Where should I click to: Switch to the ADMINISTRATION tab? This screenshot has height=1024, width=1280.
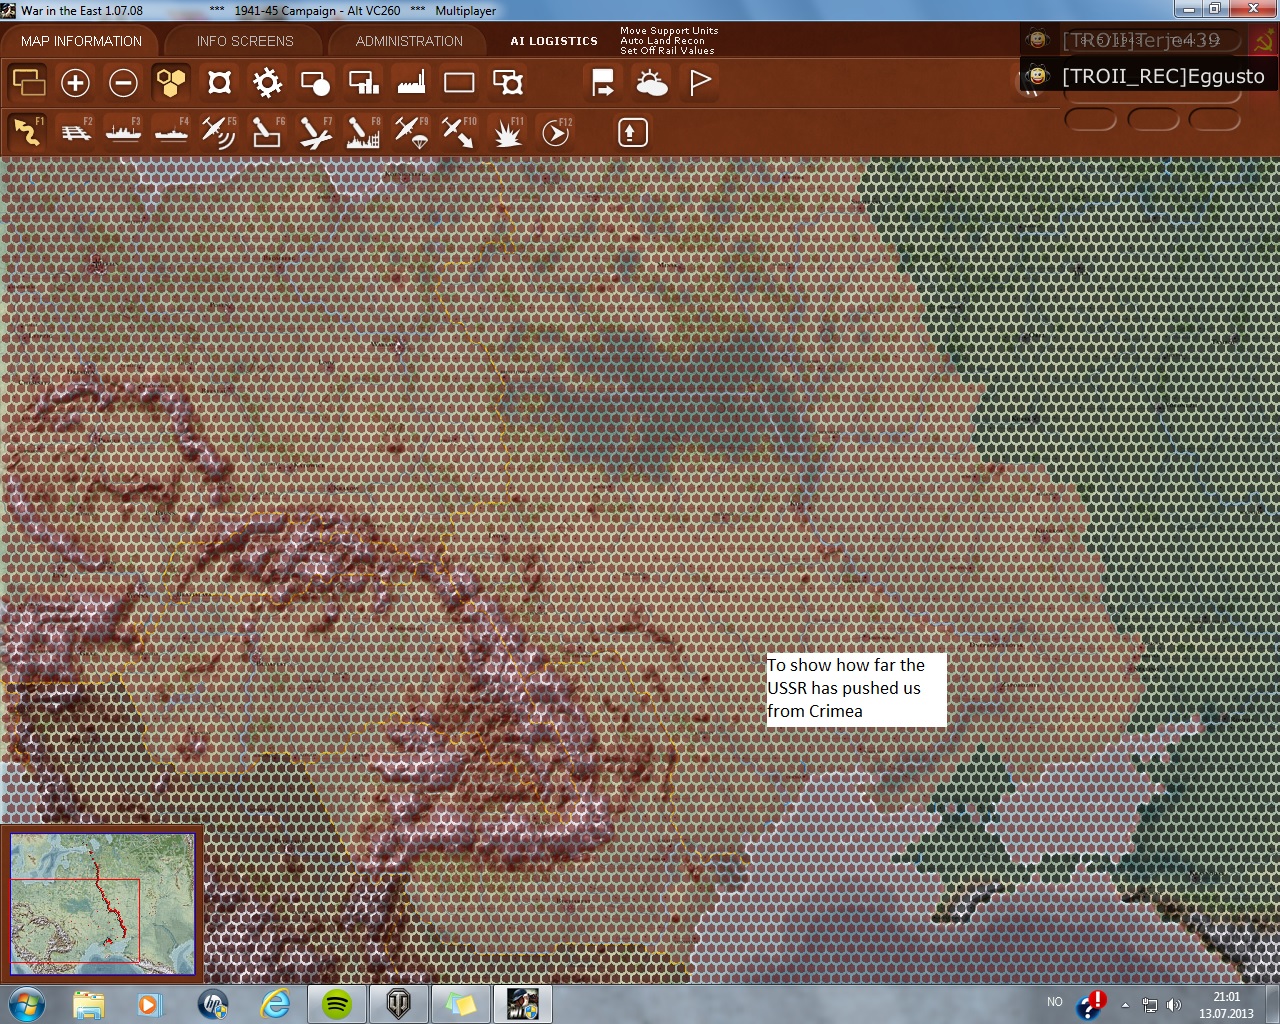pyautogui.click(x=409, y=41)
